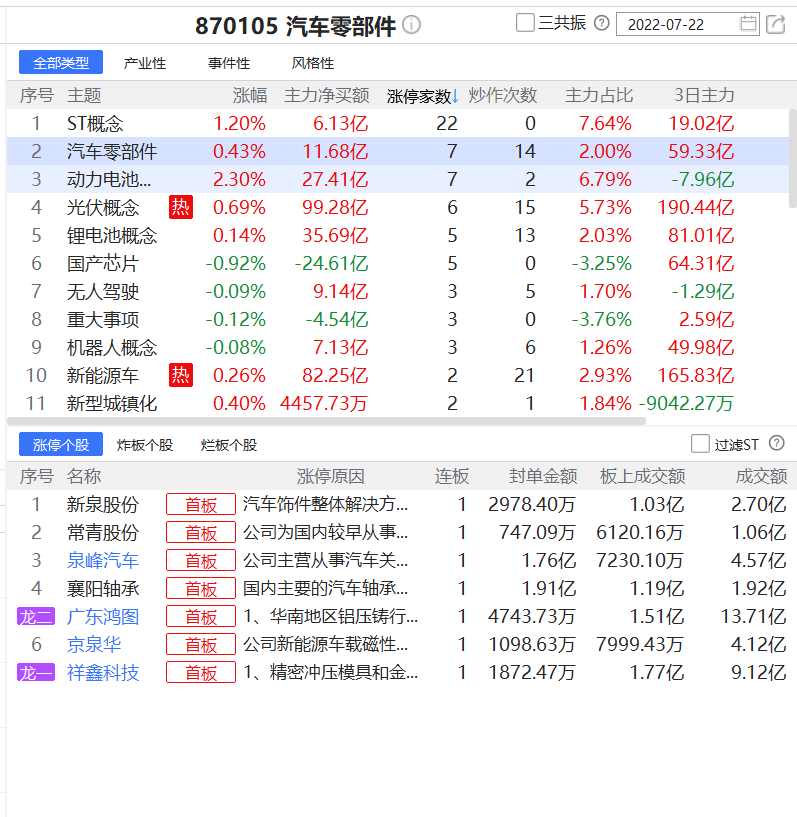Click 热 badge on 光伏概念 row
The image size is (797, 817).
coord(181,207)
